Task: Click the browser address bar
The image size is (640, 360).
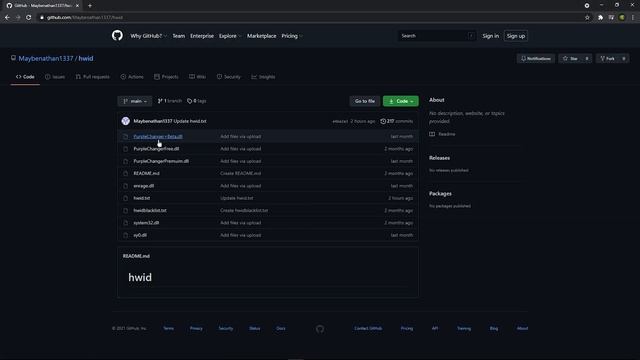Action: (310, 18)
